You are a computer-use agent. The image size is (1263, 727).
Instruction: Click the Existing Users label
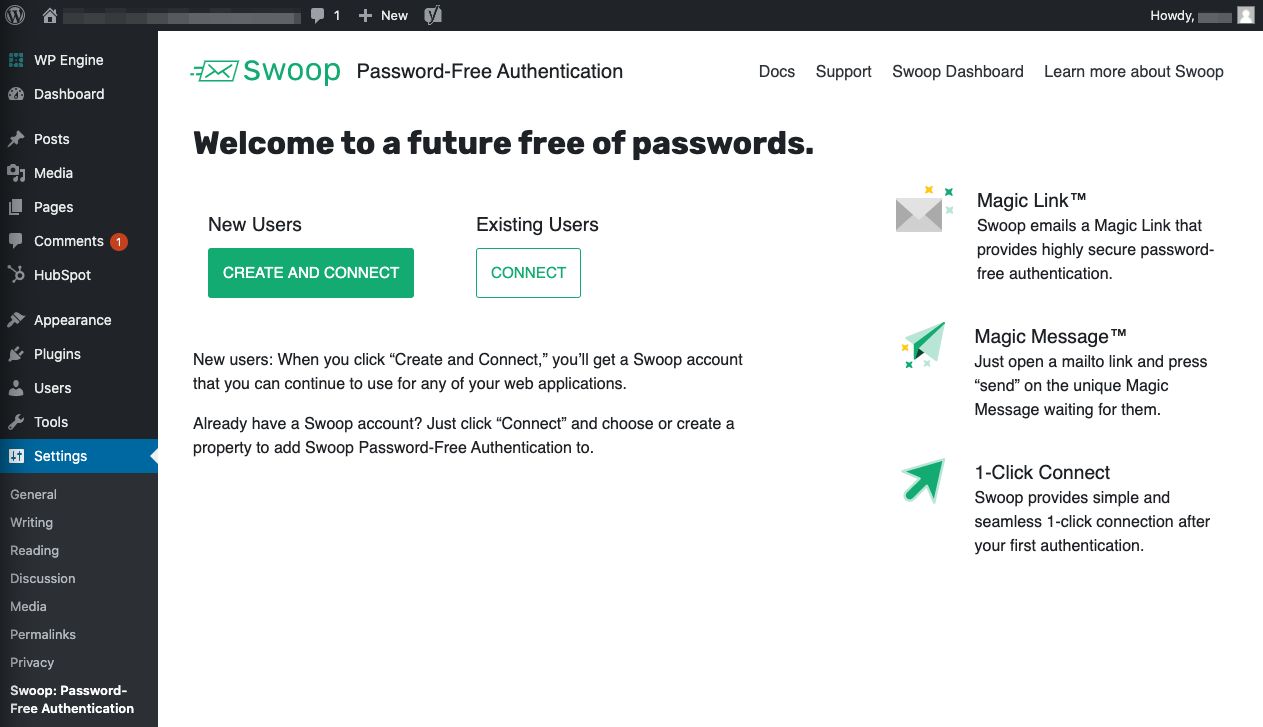(x=537, y=224)
